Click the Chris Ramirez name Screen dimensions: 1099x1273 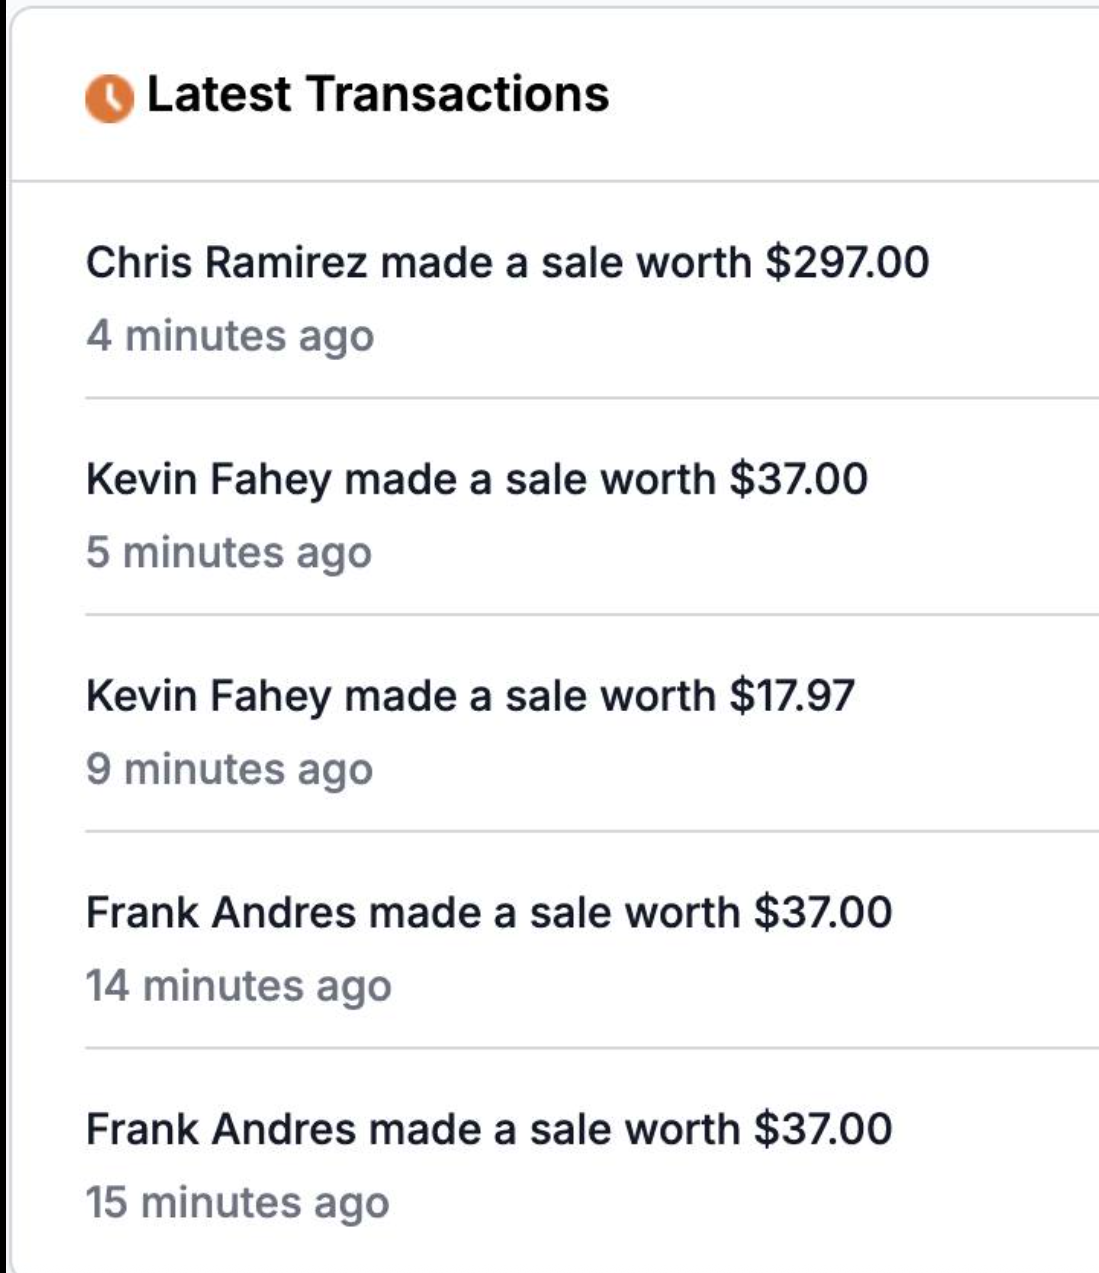[226, 263]
